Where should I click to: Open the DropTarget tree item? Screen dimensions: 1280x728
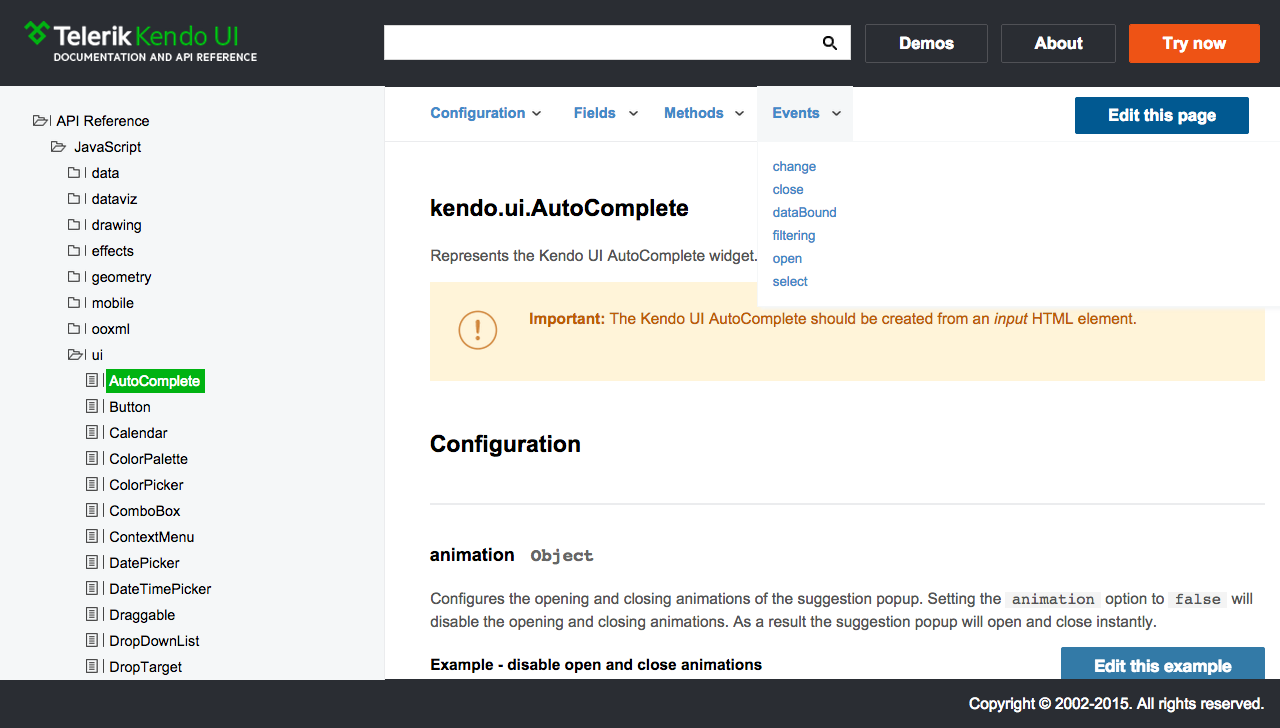(x=145, y=667)
